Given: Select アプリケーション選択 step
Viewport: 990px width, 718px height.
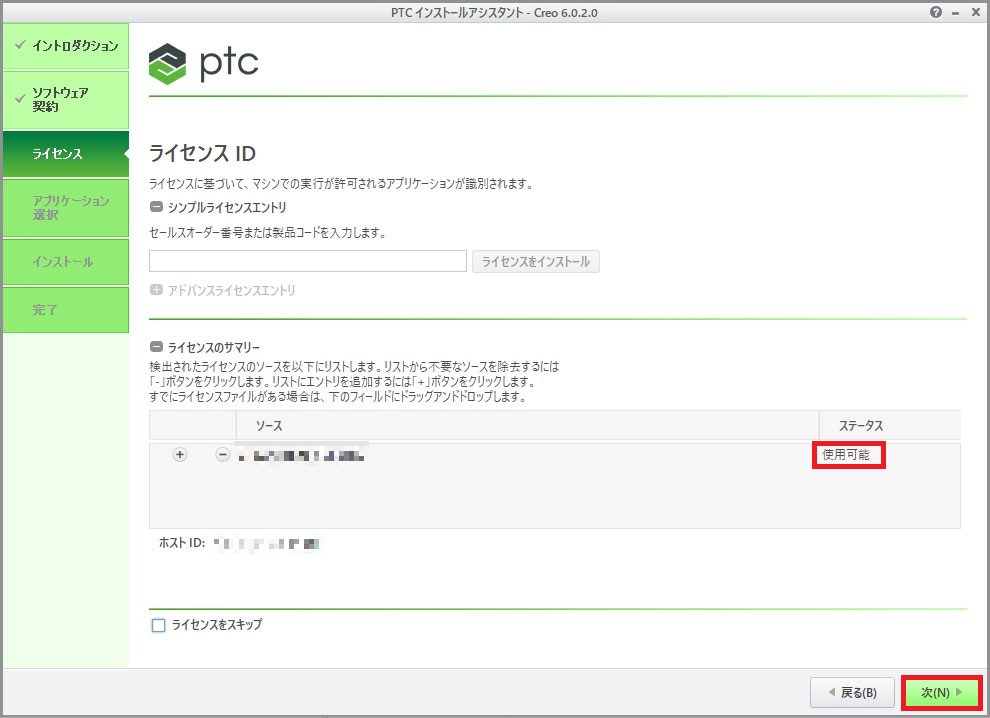Looking at the screenshot, I should point(66,208).
